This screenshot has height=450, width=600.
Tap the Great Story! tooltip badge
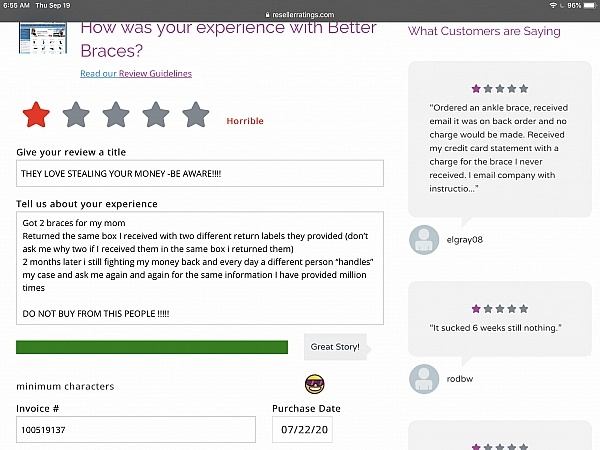(x=336, y=347)
